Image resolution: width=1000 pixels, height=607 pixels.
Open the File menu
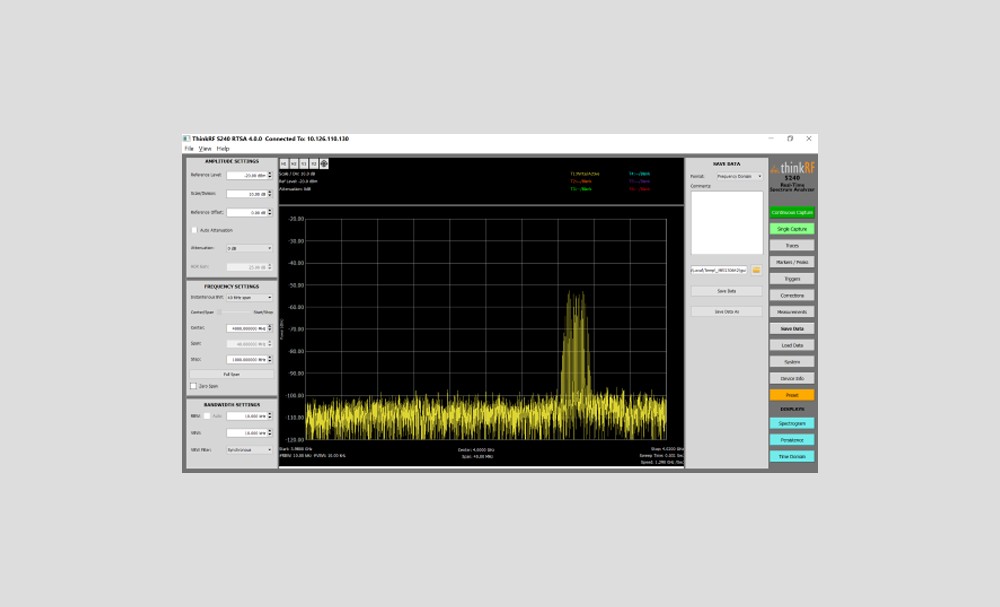tap(189, 148)
